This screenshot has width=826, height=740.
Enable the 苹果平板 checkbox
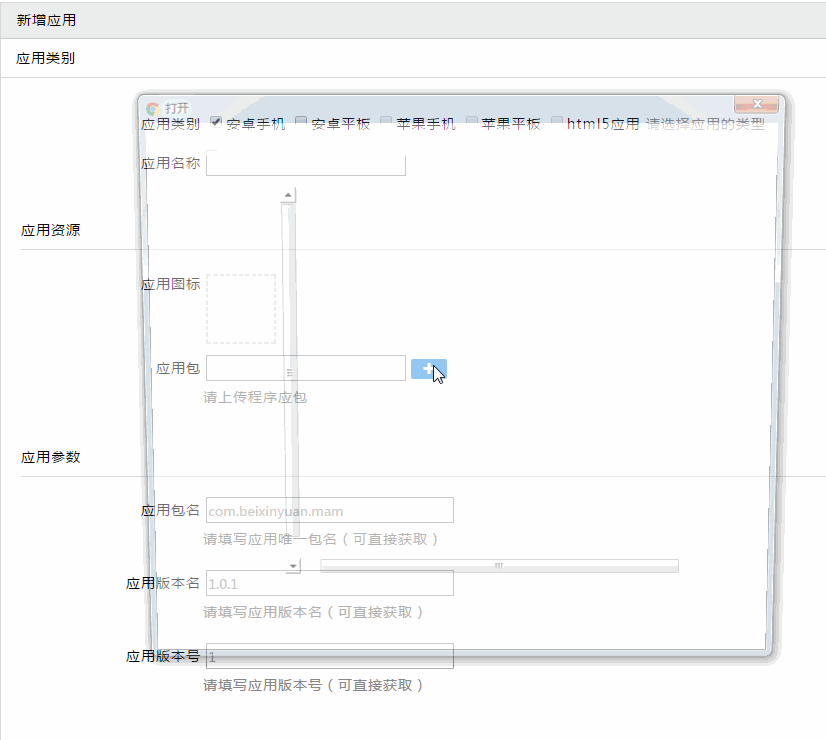(x=470, y=120)
